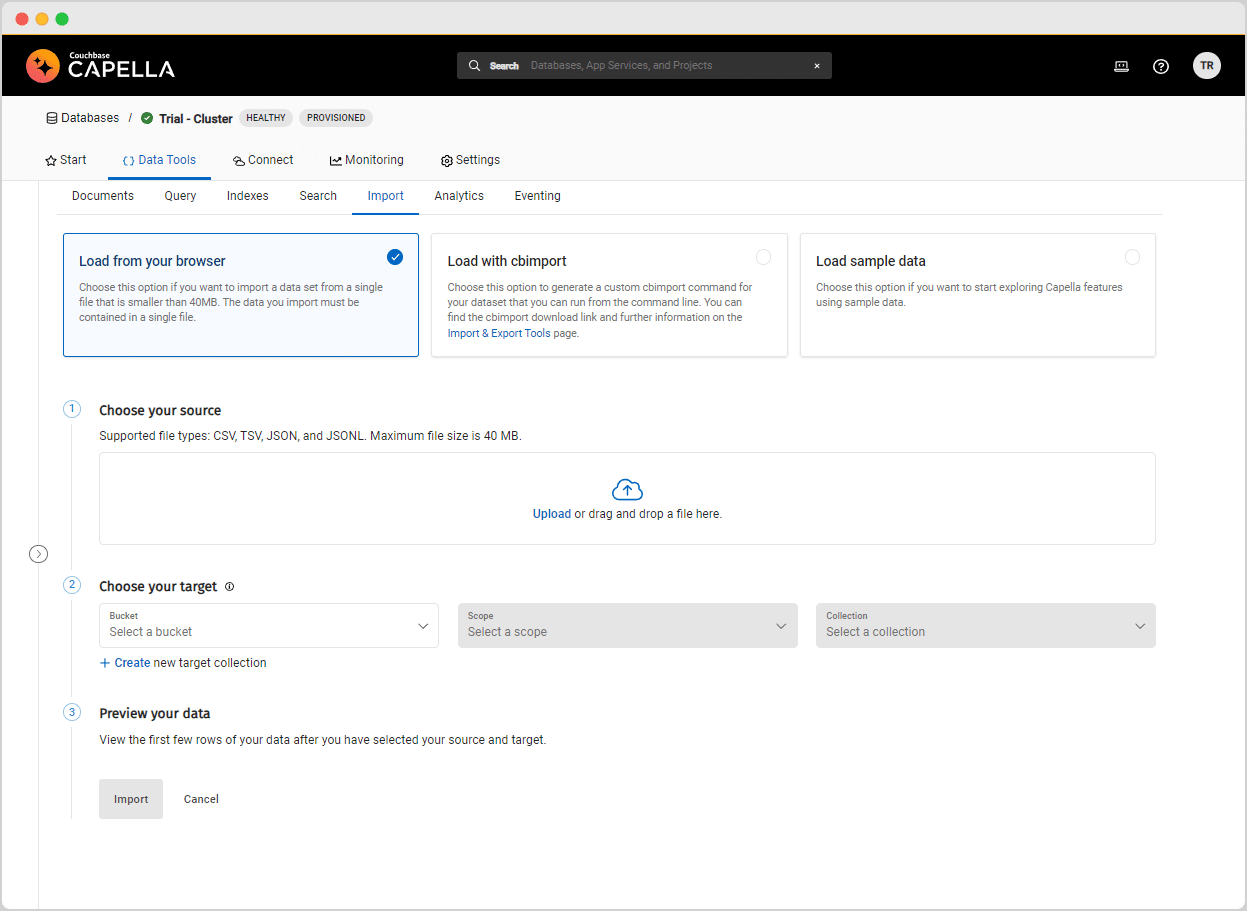Click the Upload drag and drop area
The image size is (1247, 911).
(x=627, y=498)
